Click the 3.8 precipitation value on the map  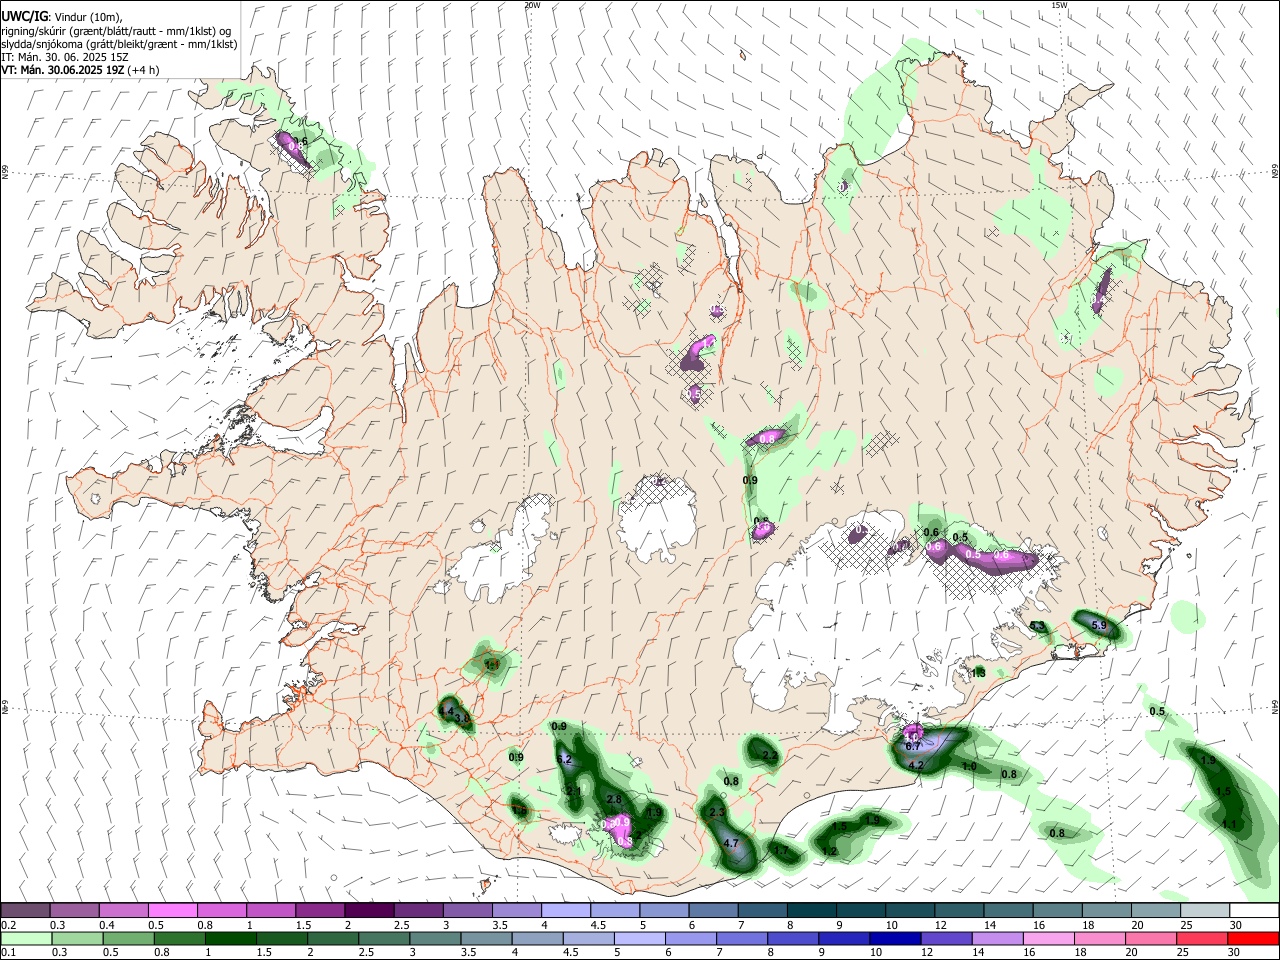point(462,718)
